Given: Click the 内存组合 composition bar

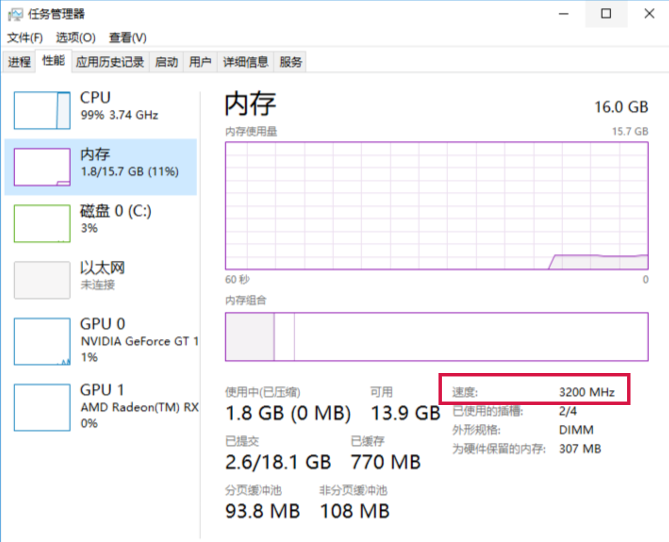Looking at the screenshot, I should tap(436, 336).
